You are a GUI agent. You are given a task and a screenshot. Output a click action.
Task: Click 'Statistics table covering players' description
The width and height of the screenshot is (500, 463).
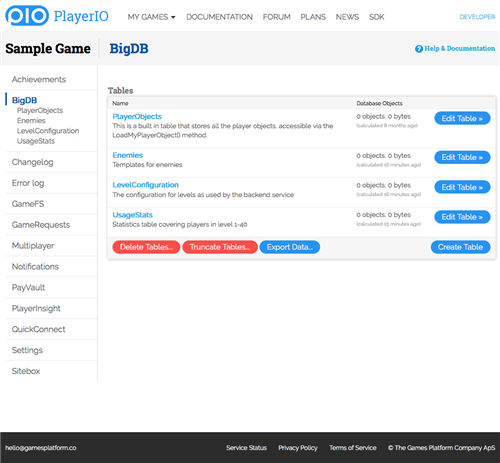click(180, 224)
